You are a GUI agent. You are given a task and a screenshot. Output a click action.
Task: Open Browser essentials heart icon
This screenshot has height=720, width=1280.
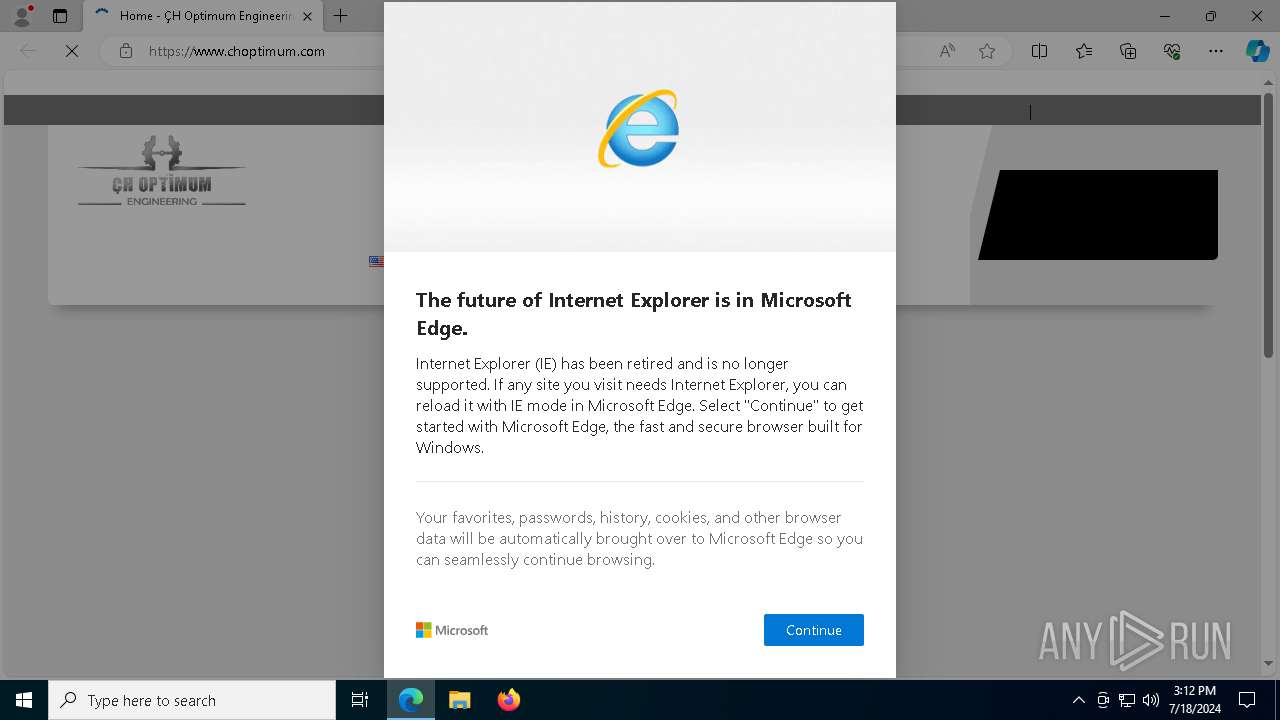tap(1172, 51)
